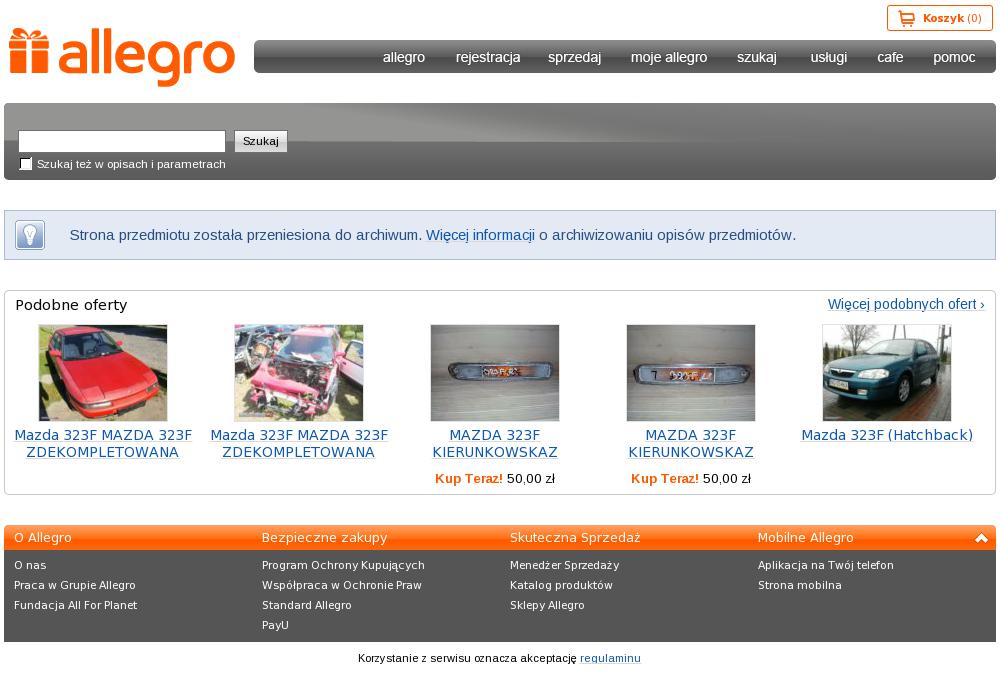The width and height of the screenshot is (1000, 678).
Task: Click the allegro gift logo
Action: tap(122, 56)
